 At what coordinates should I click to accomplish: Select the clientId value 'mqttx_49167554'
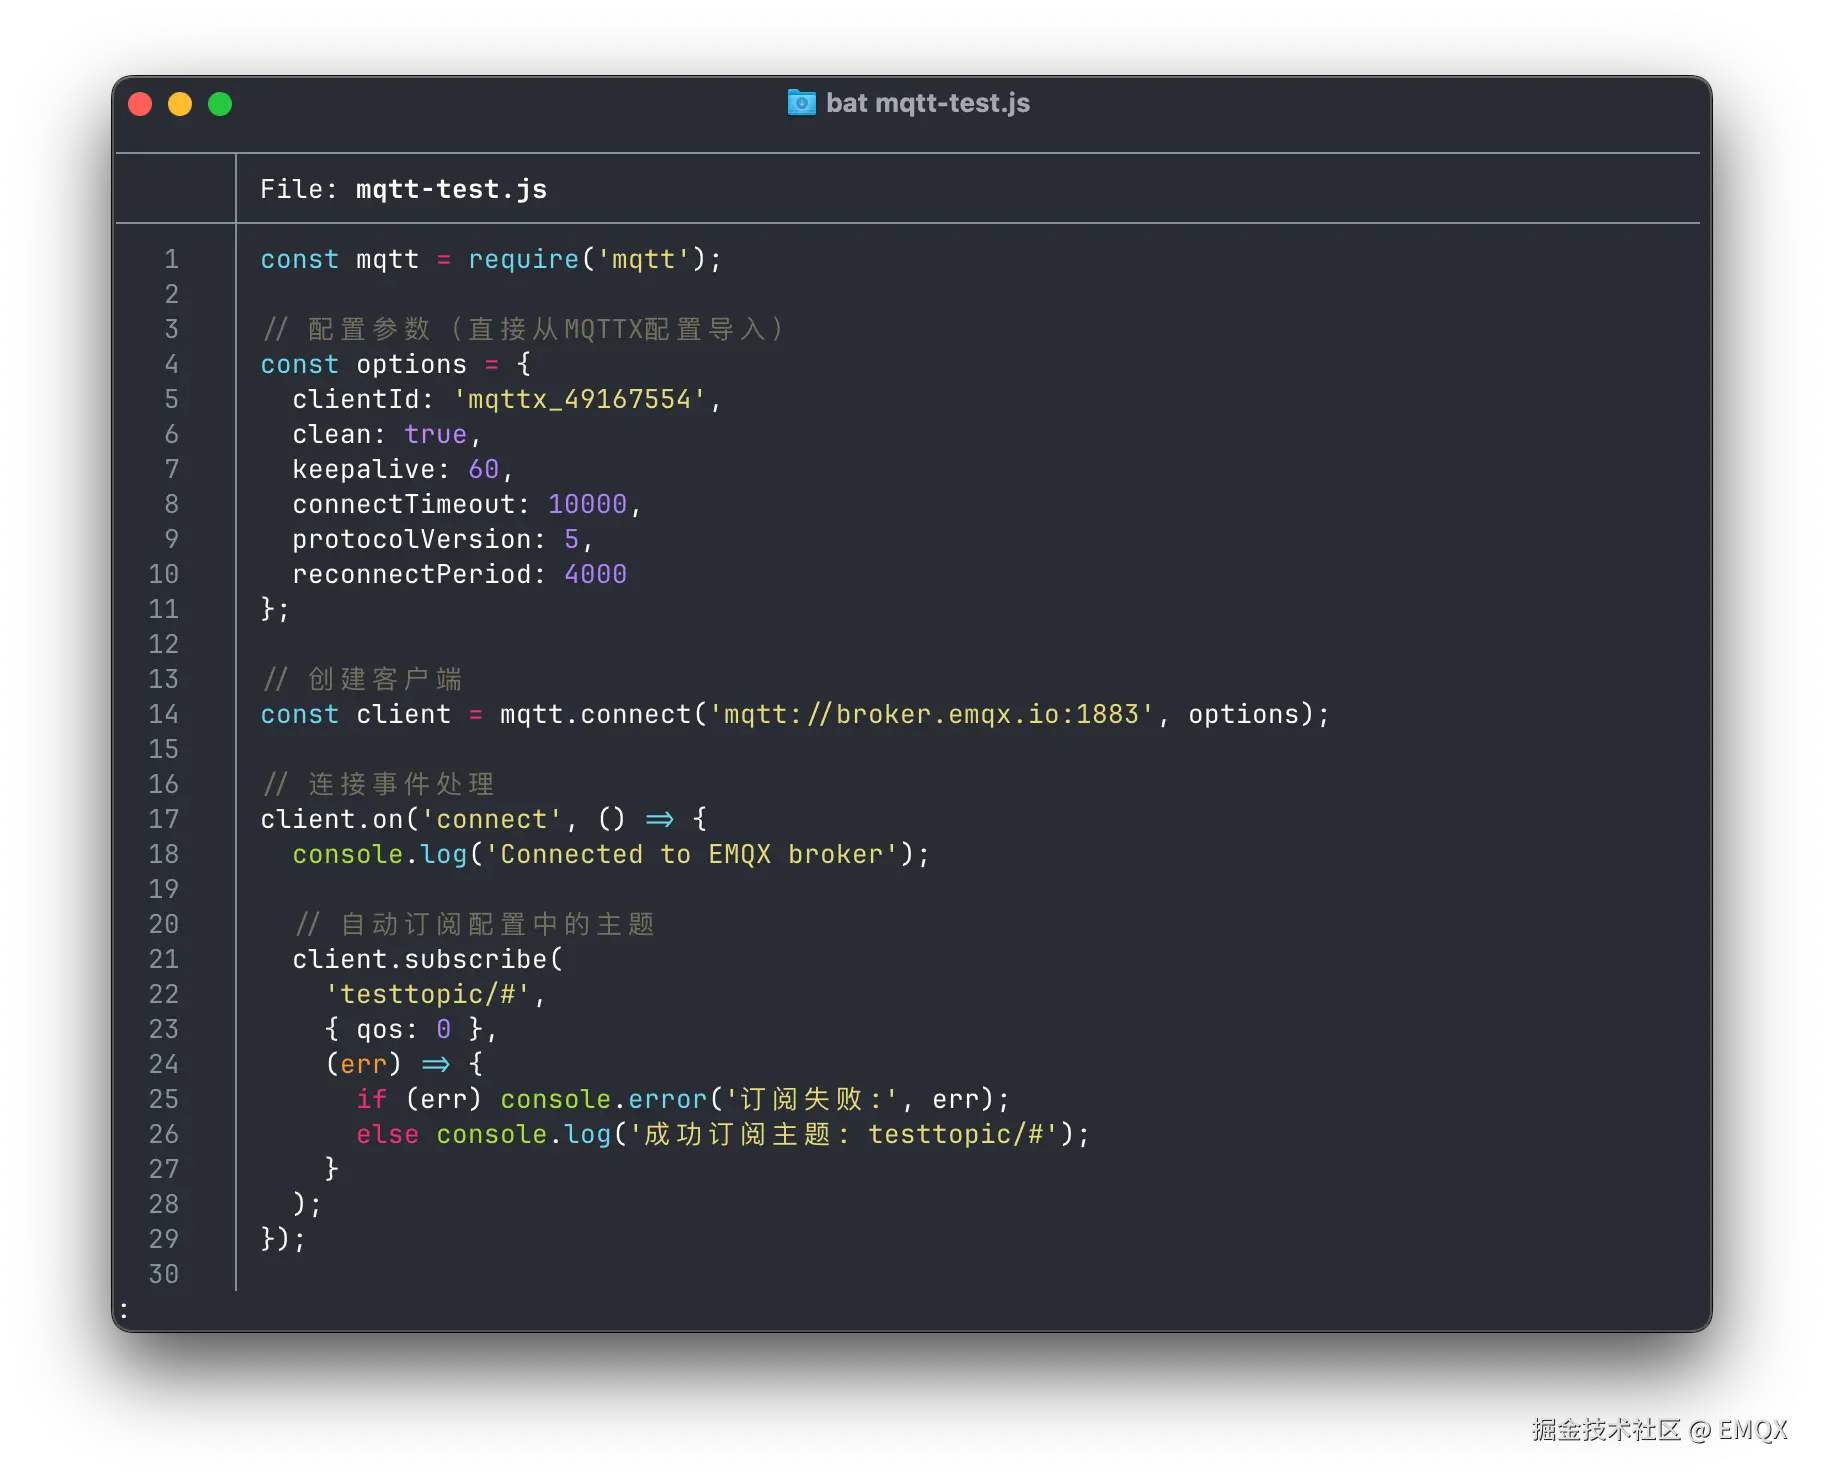(x=580, y=399)
